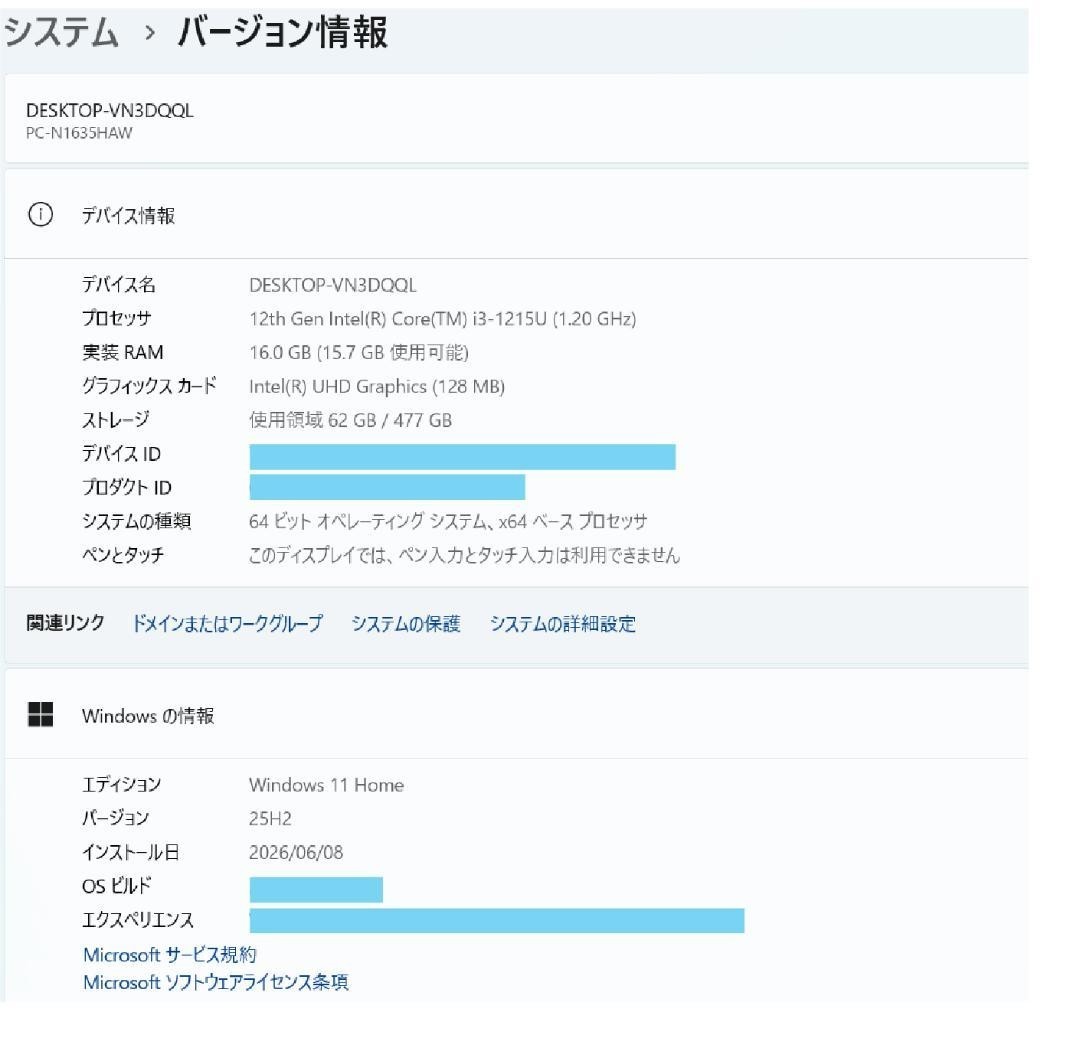Select system type value 64 ビット オペレーティング システム
This screenshot has width=1080, height=1048.
click(x=448, y=521)
